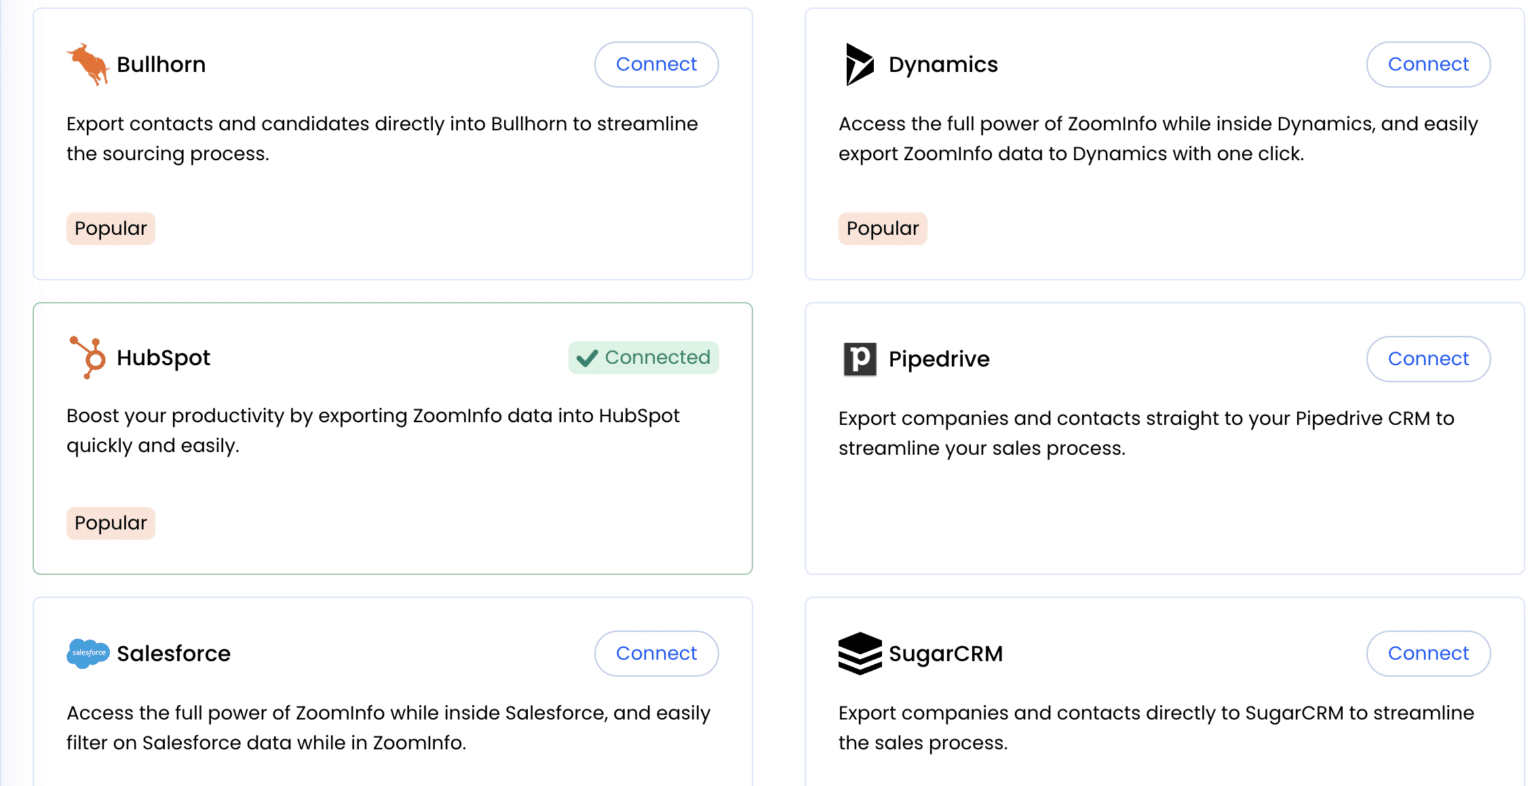1536x786 pixels.
Task: Select the Pipedrive logo icon
Action: [858, 358]
